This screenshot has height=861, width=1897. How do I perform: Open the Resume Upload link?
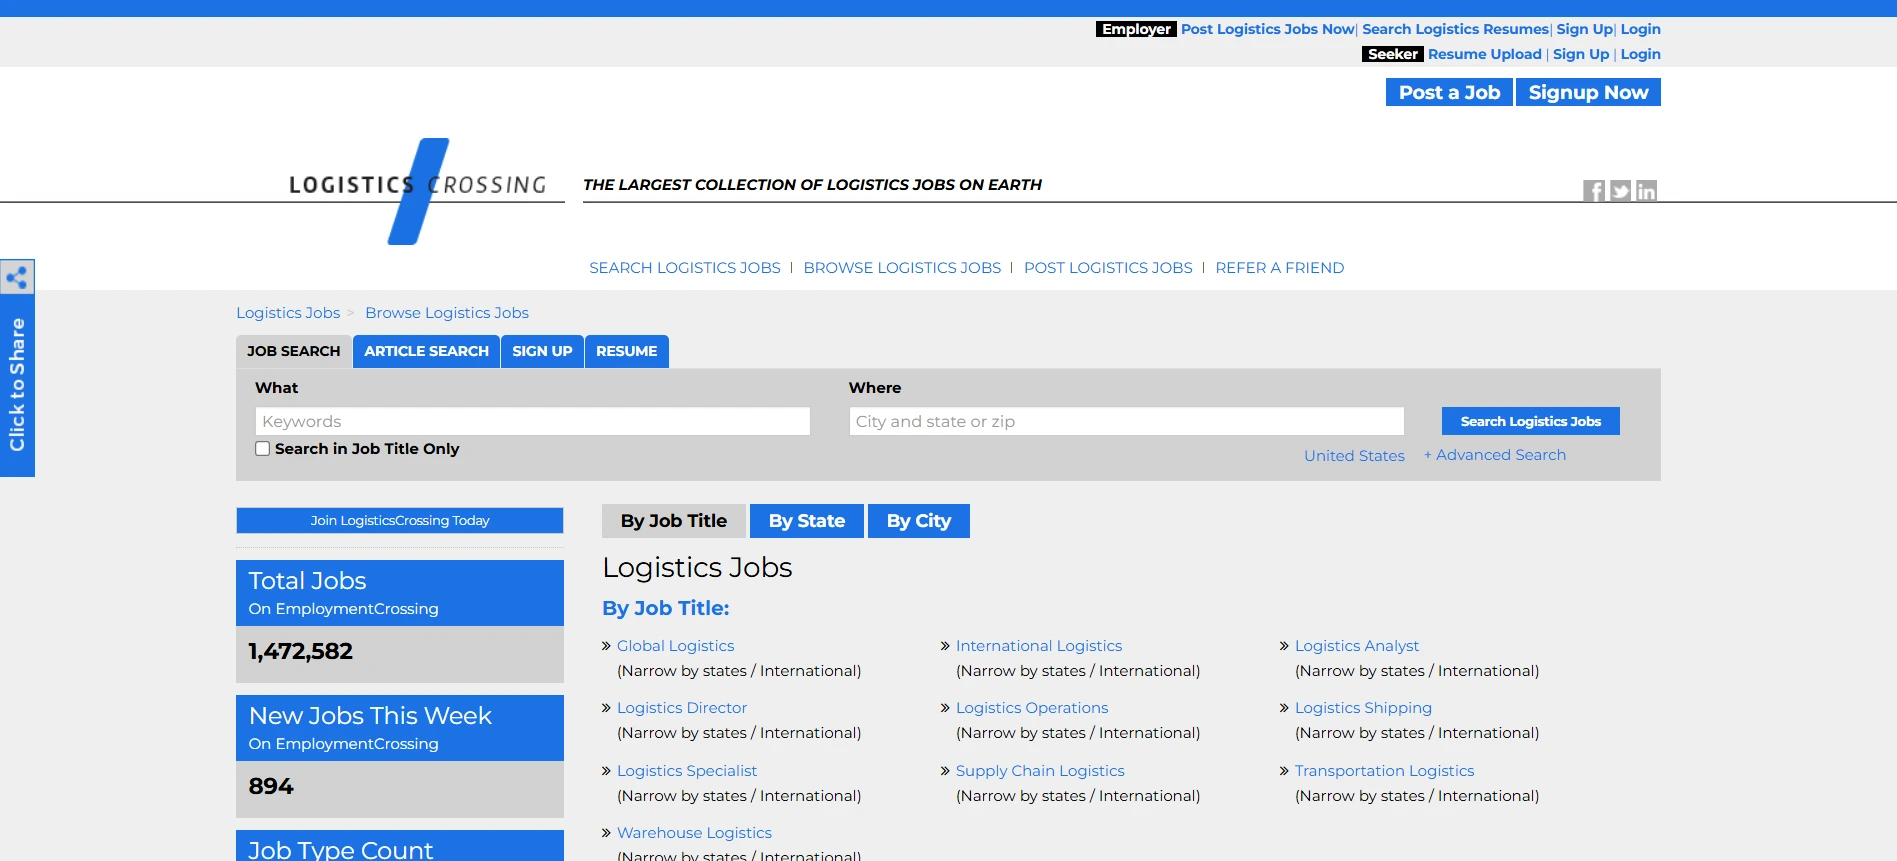coord(1484,54)
